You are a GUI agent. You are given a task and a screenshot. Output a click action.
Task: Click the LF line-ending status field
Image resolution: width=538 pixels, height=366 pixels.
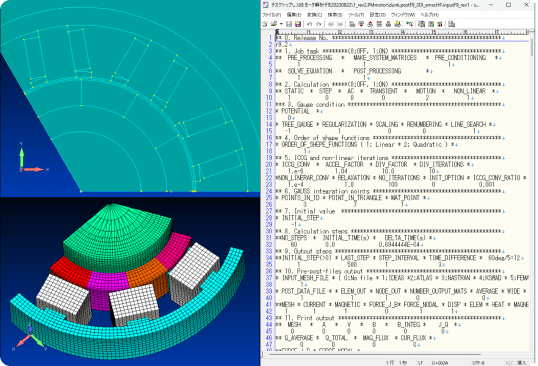(x=421, y=363)
